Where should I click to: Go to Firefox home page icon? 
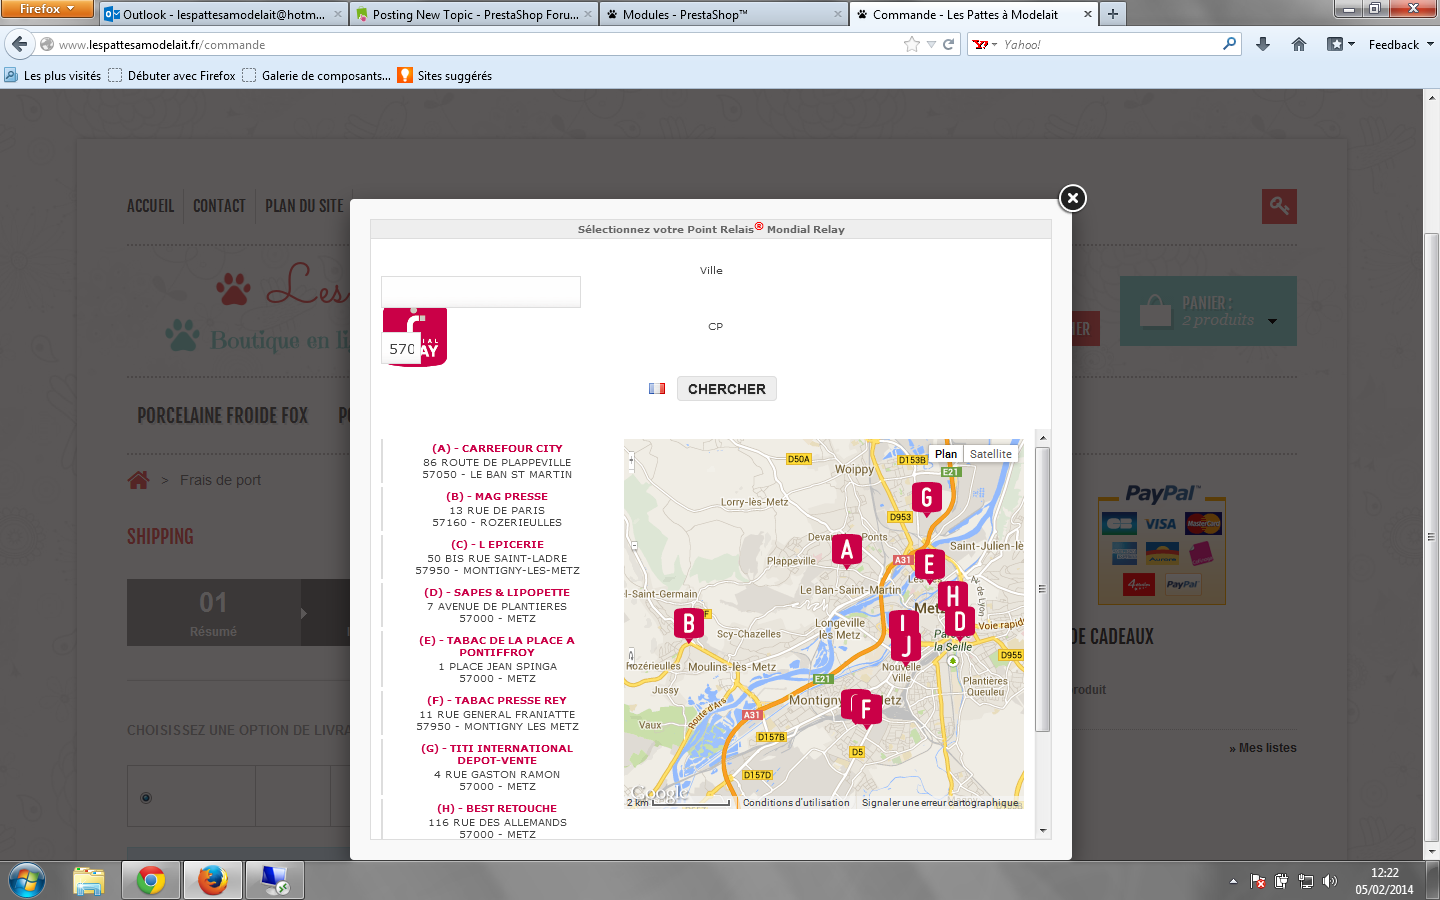point(1299,44)
